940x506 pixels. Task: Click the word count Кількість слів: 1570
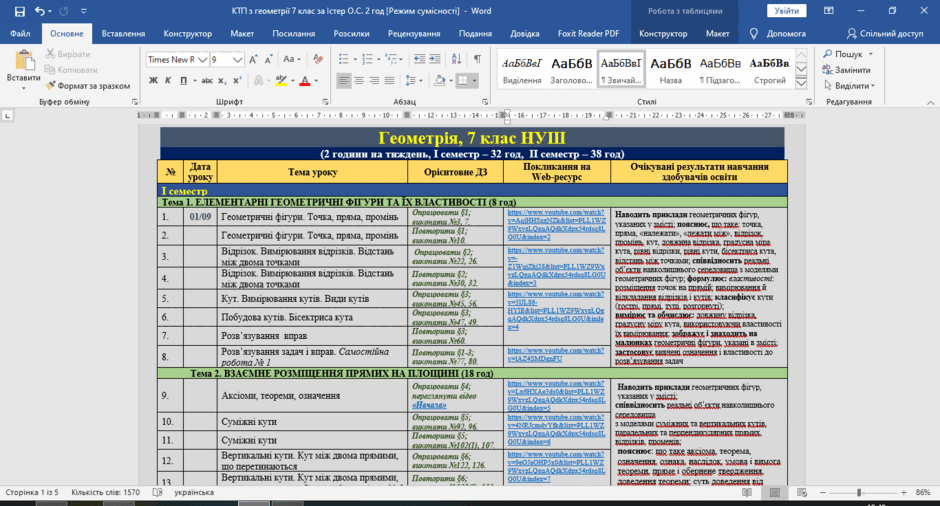[x=106, y=492]
